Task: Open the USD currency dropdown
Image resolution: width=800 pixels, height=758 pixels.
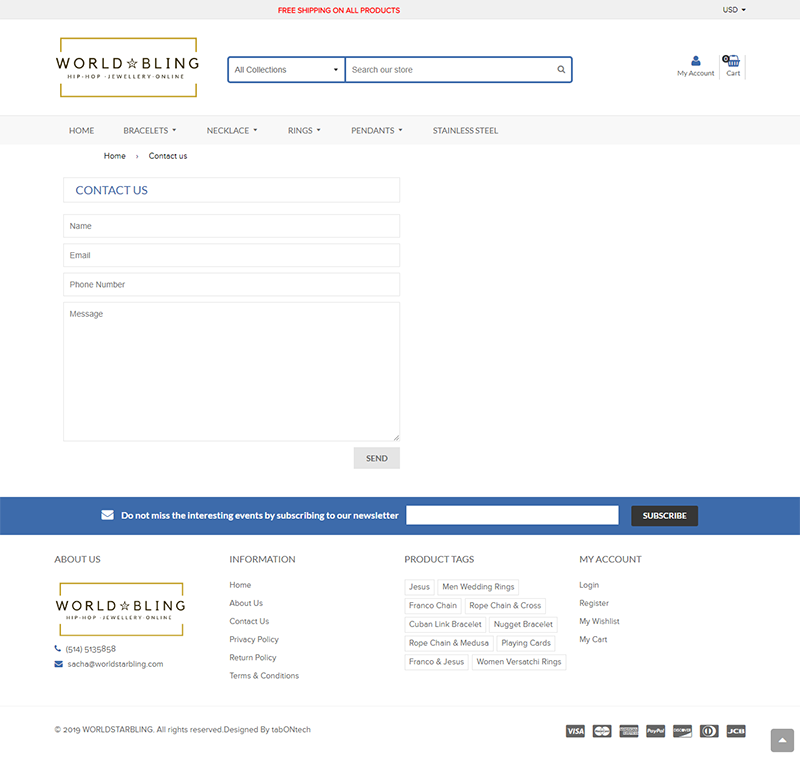Action: point(734,10)
